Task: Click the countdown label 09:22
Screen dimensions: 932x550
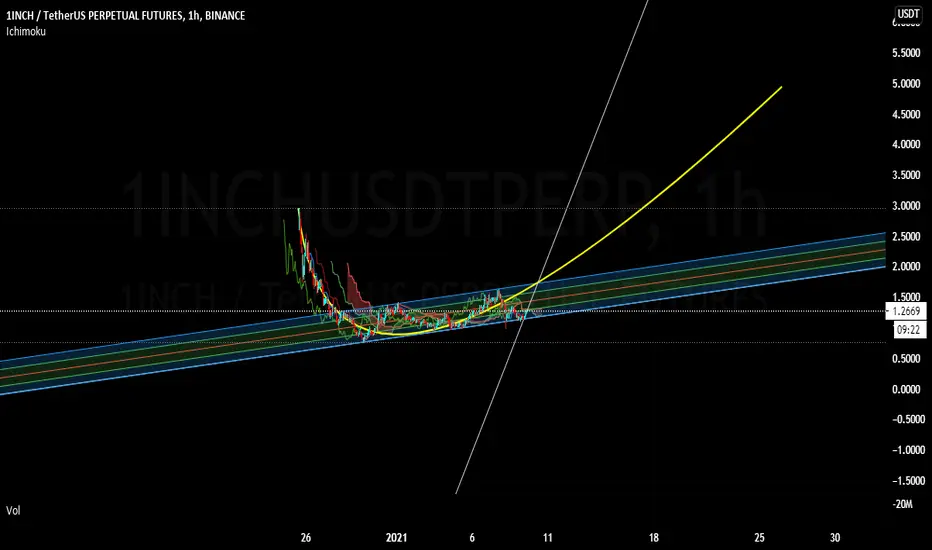Action: click(908, 329)
